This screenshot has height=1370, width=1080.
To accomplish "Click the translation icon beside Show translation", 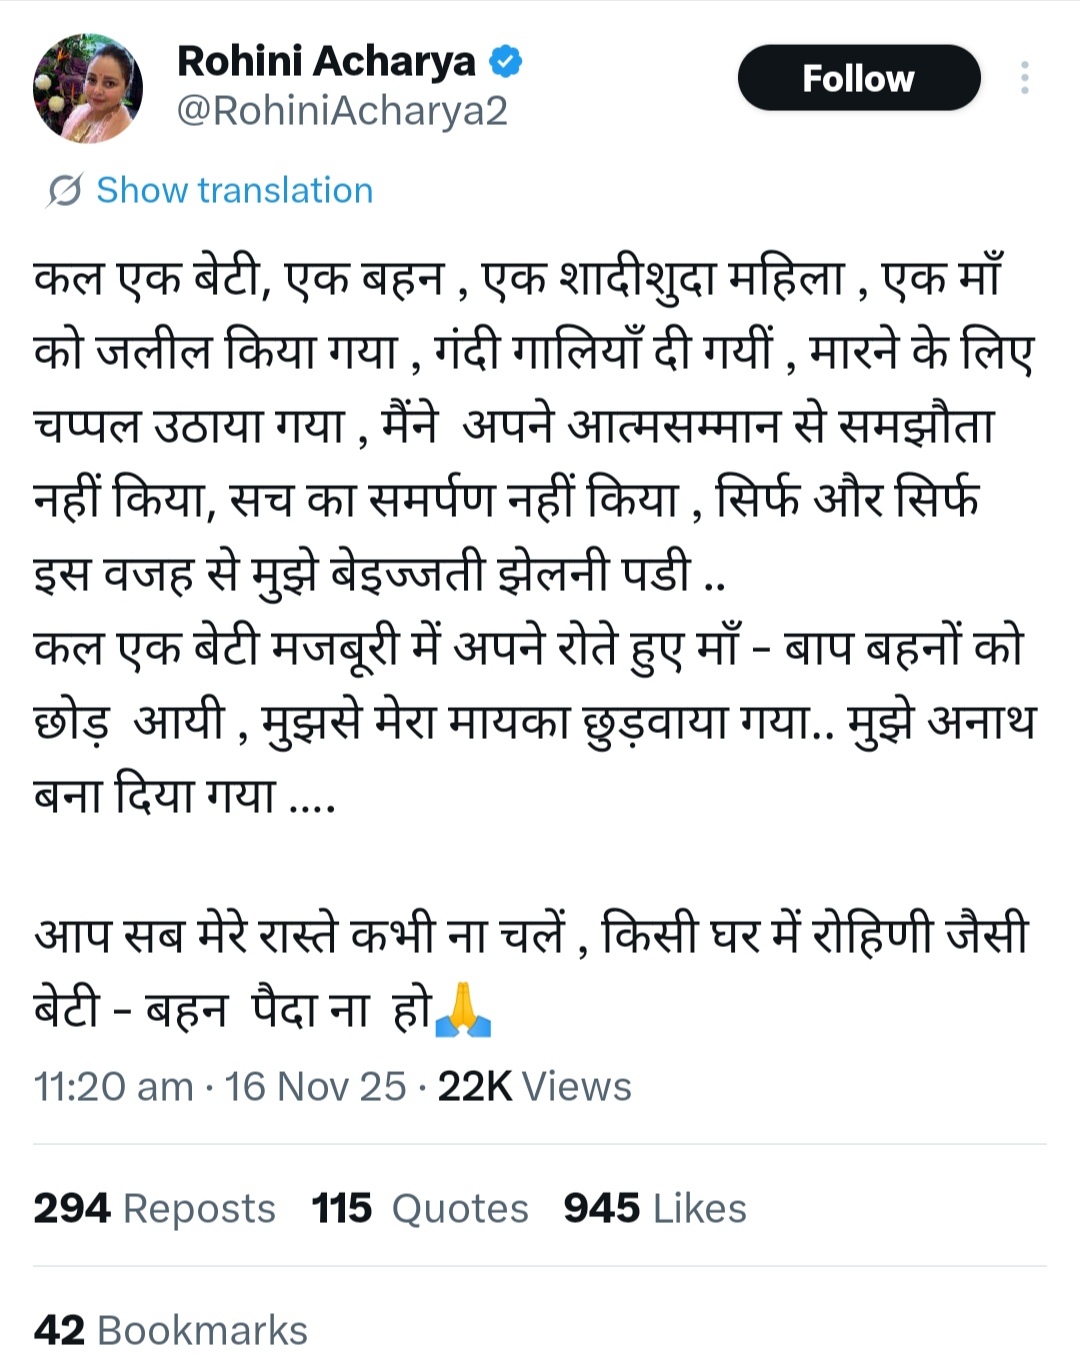I will (x=64, y=190).
